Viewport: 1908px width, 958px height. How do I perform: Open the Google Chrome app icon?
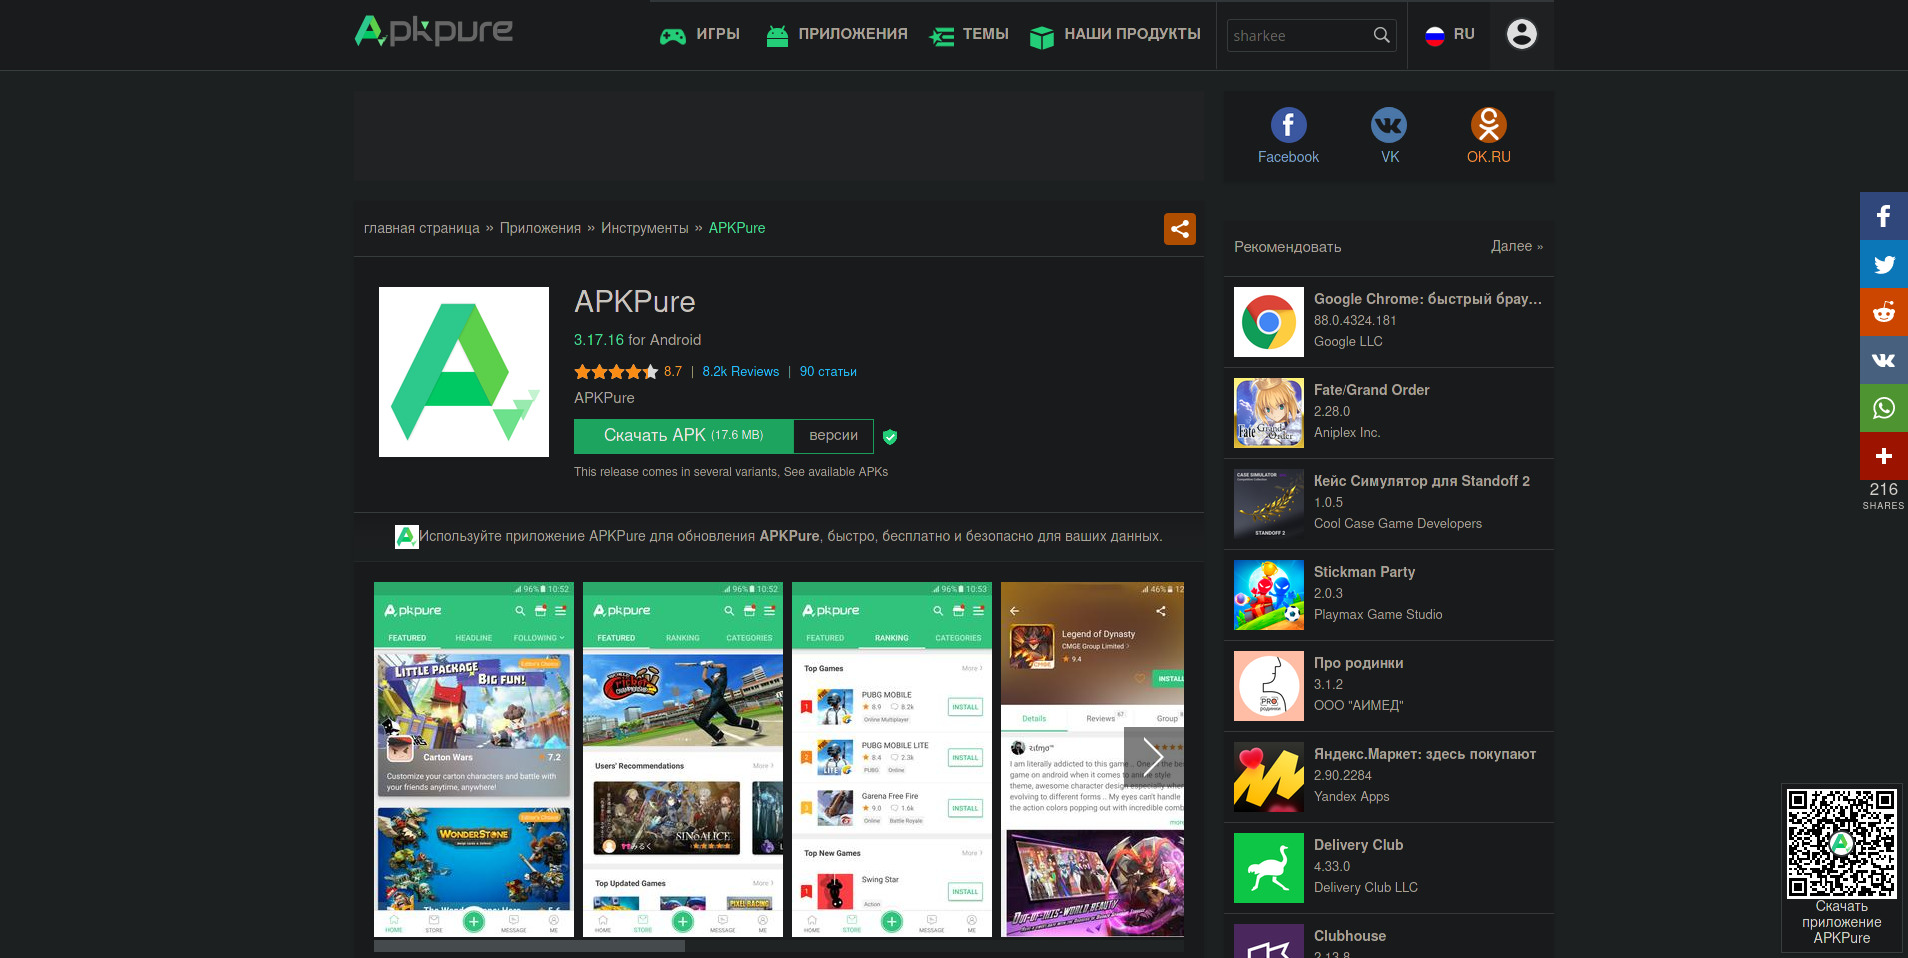click(x=1269, y=322)
